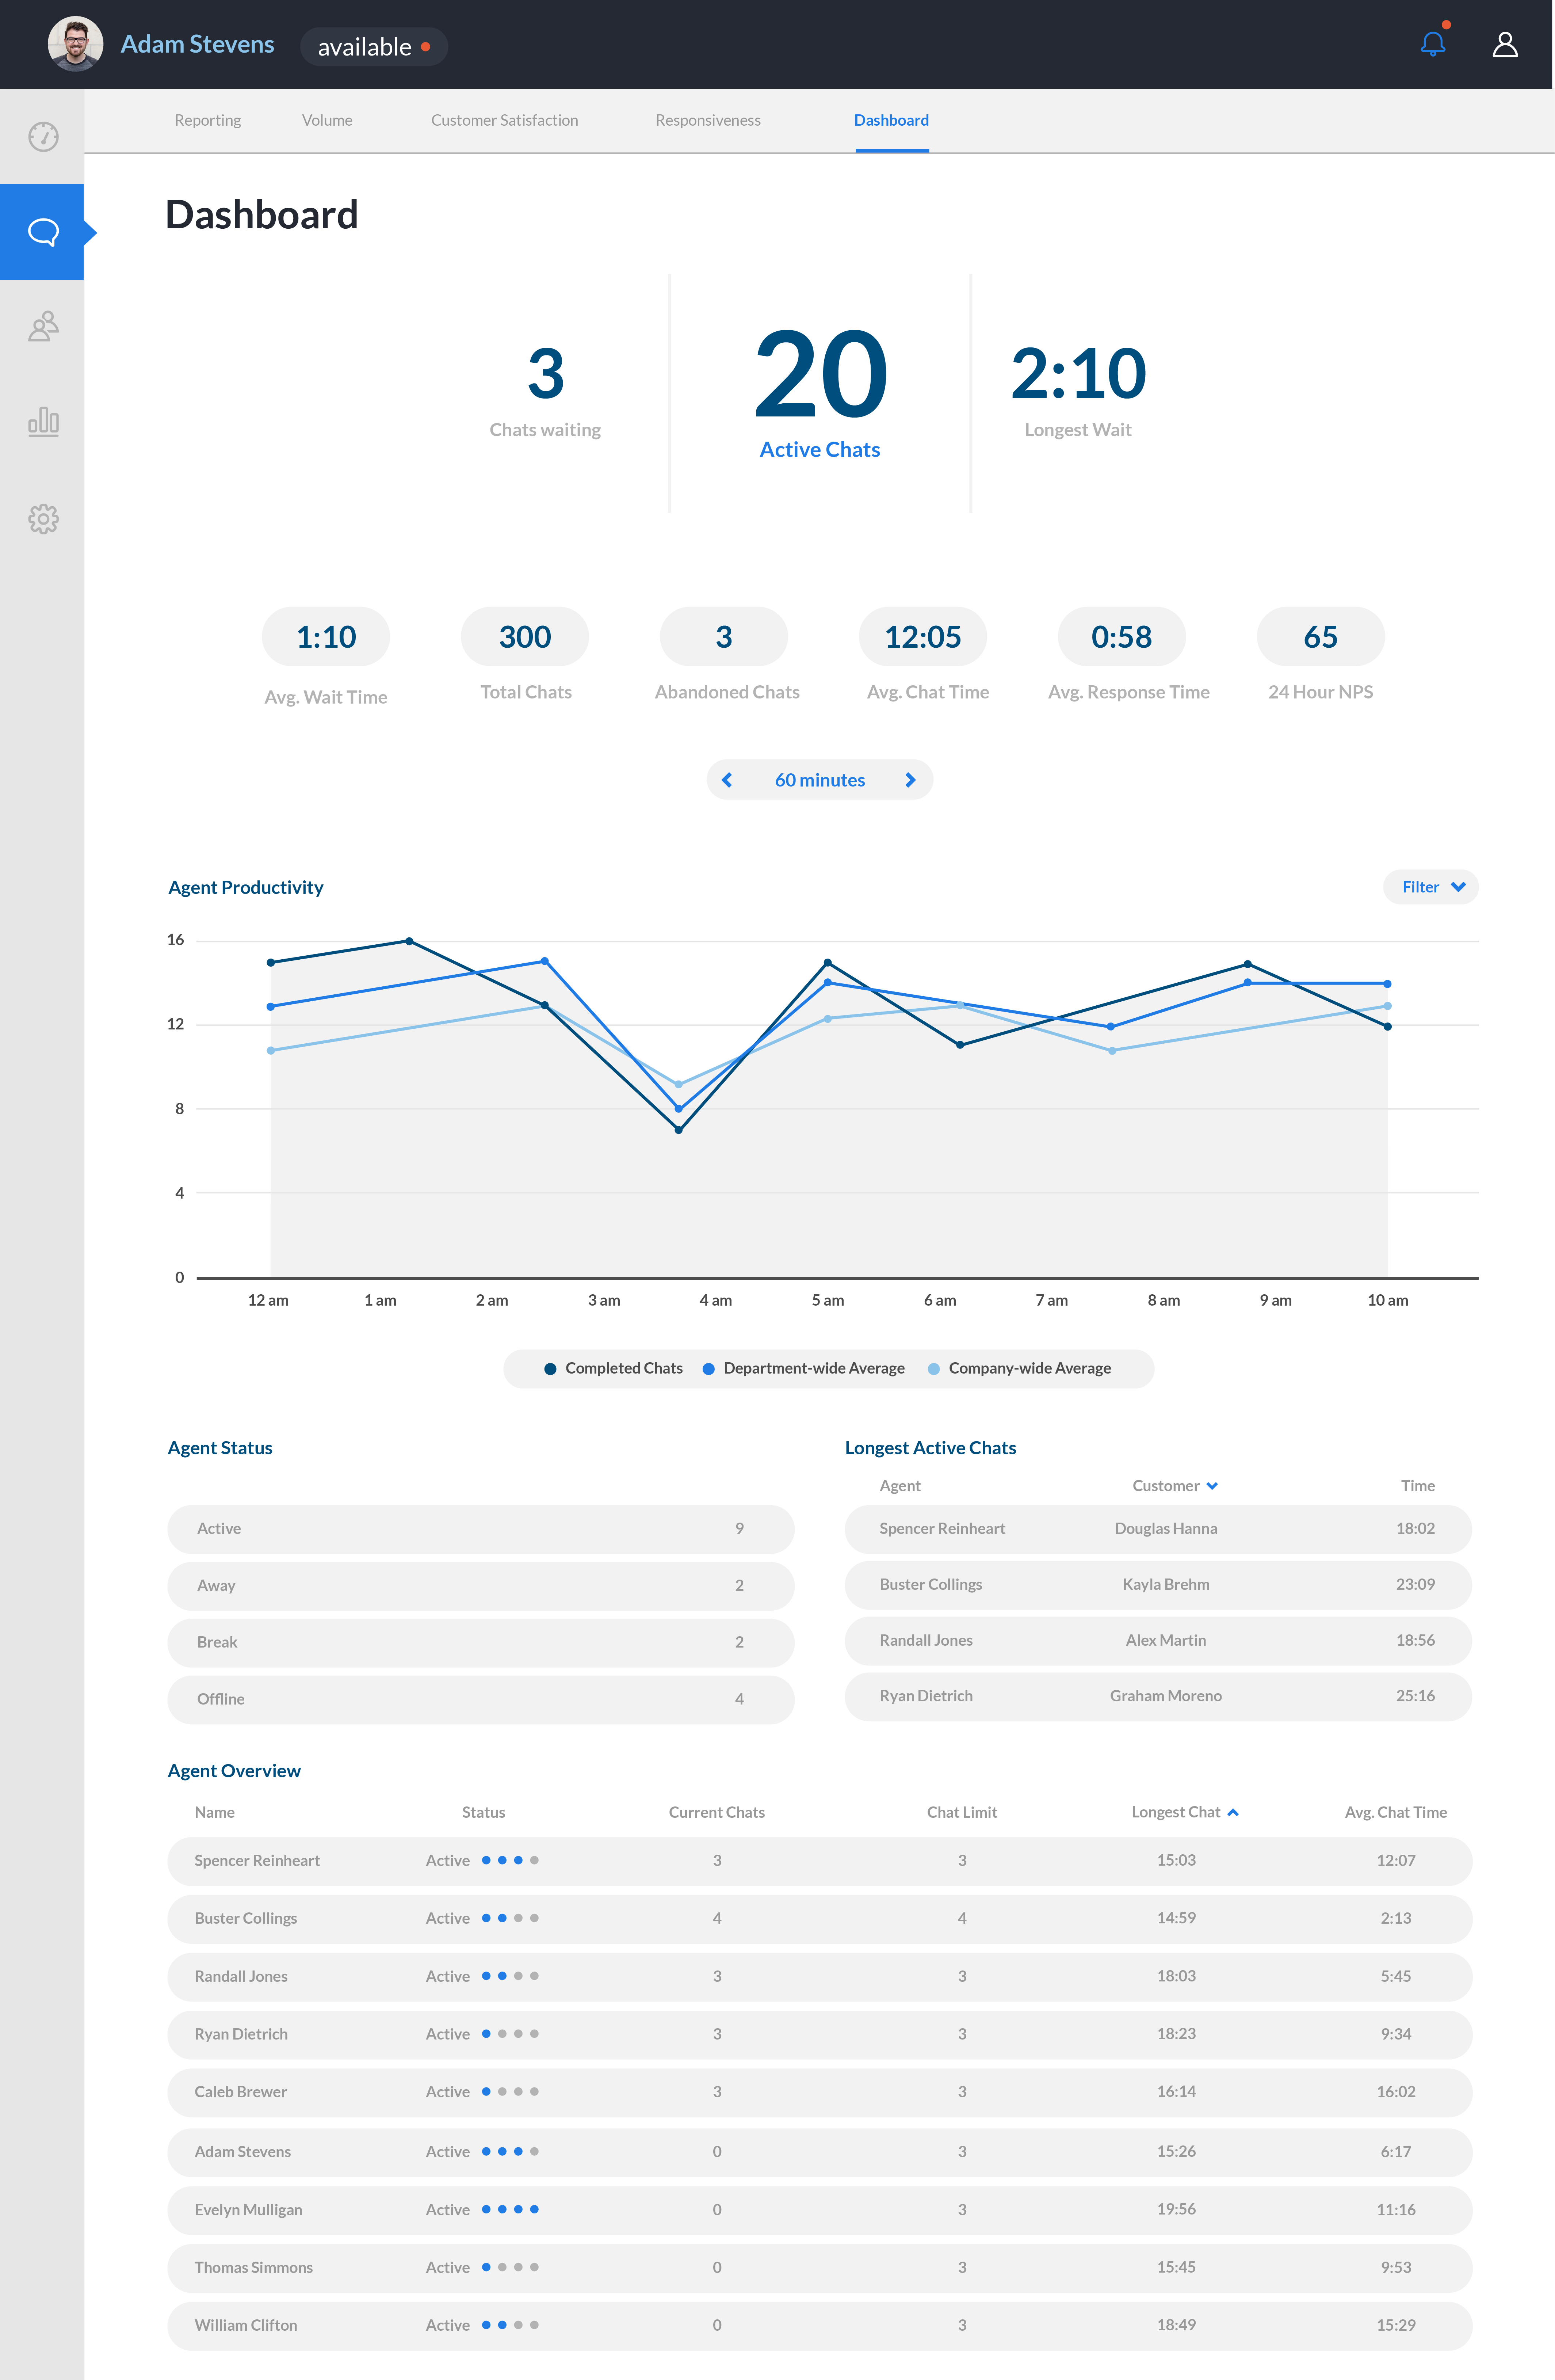
Task: Sort by Customer column chevron
Action: 1212,1486
